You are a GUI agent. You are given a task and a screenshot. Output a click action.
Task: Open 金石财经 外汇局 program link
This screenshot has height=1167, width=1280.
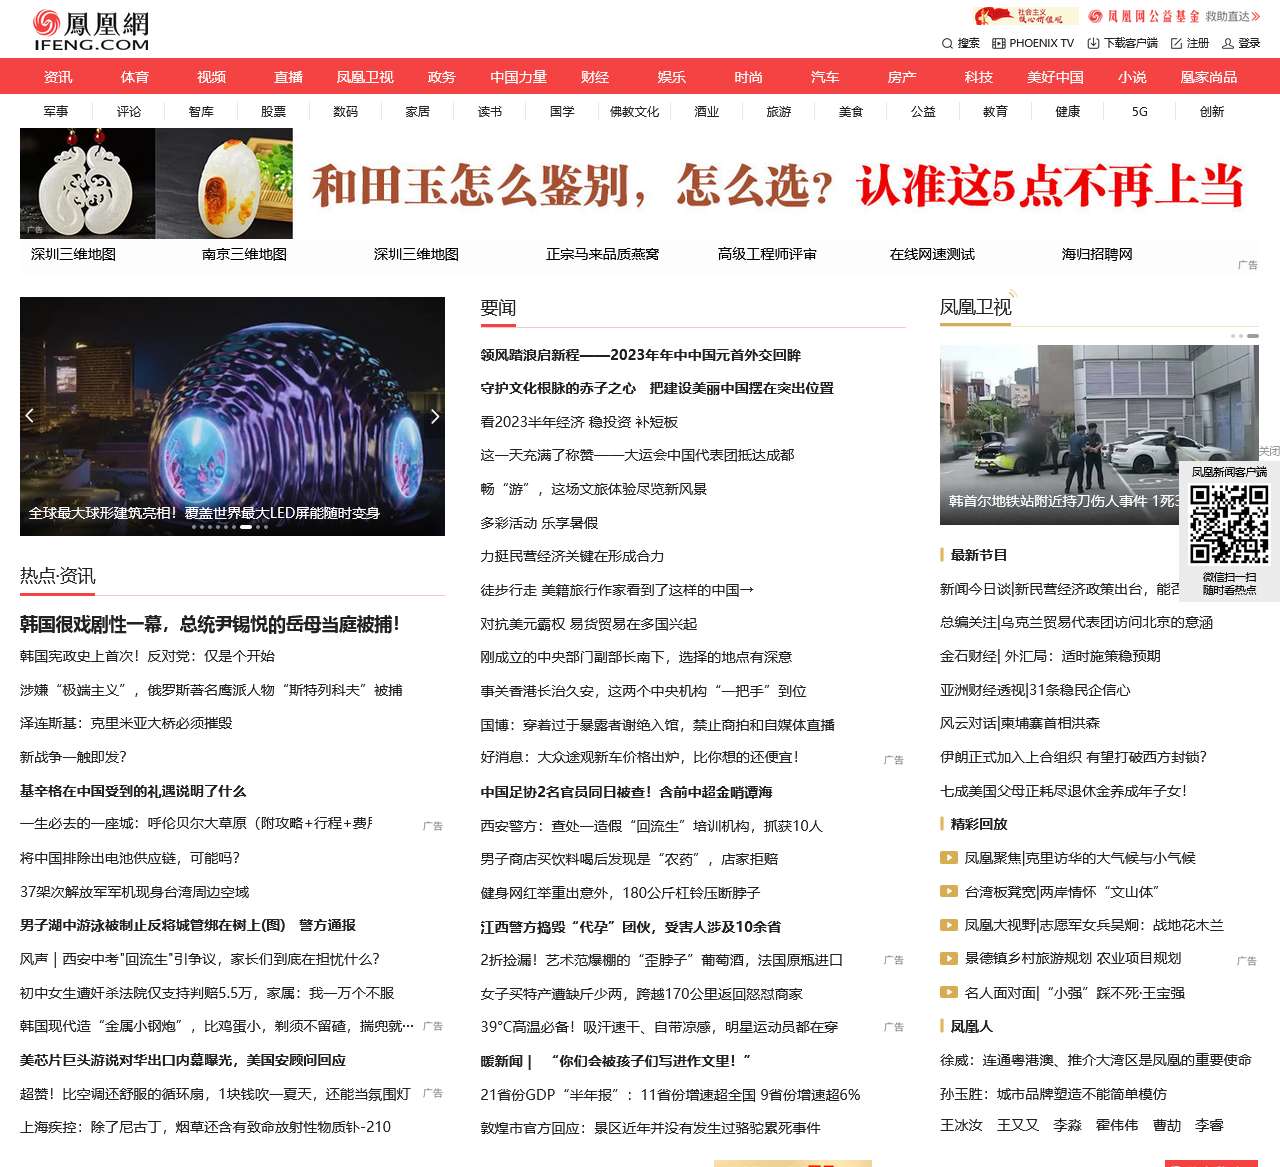(x=1050, y=656)
